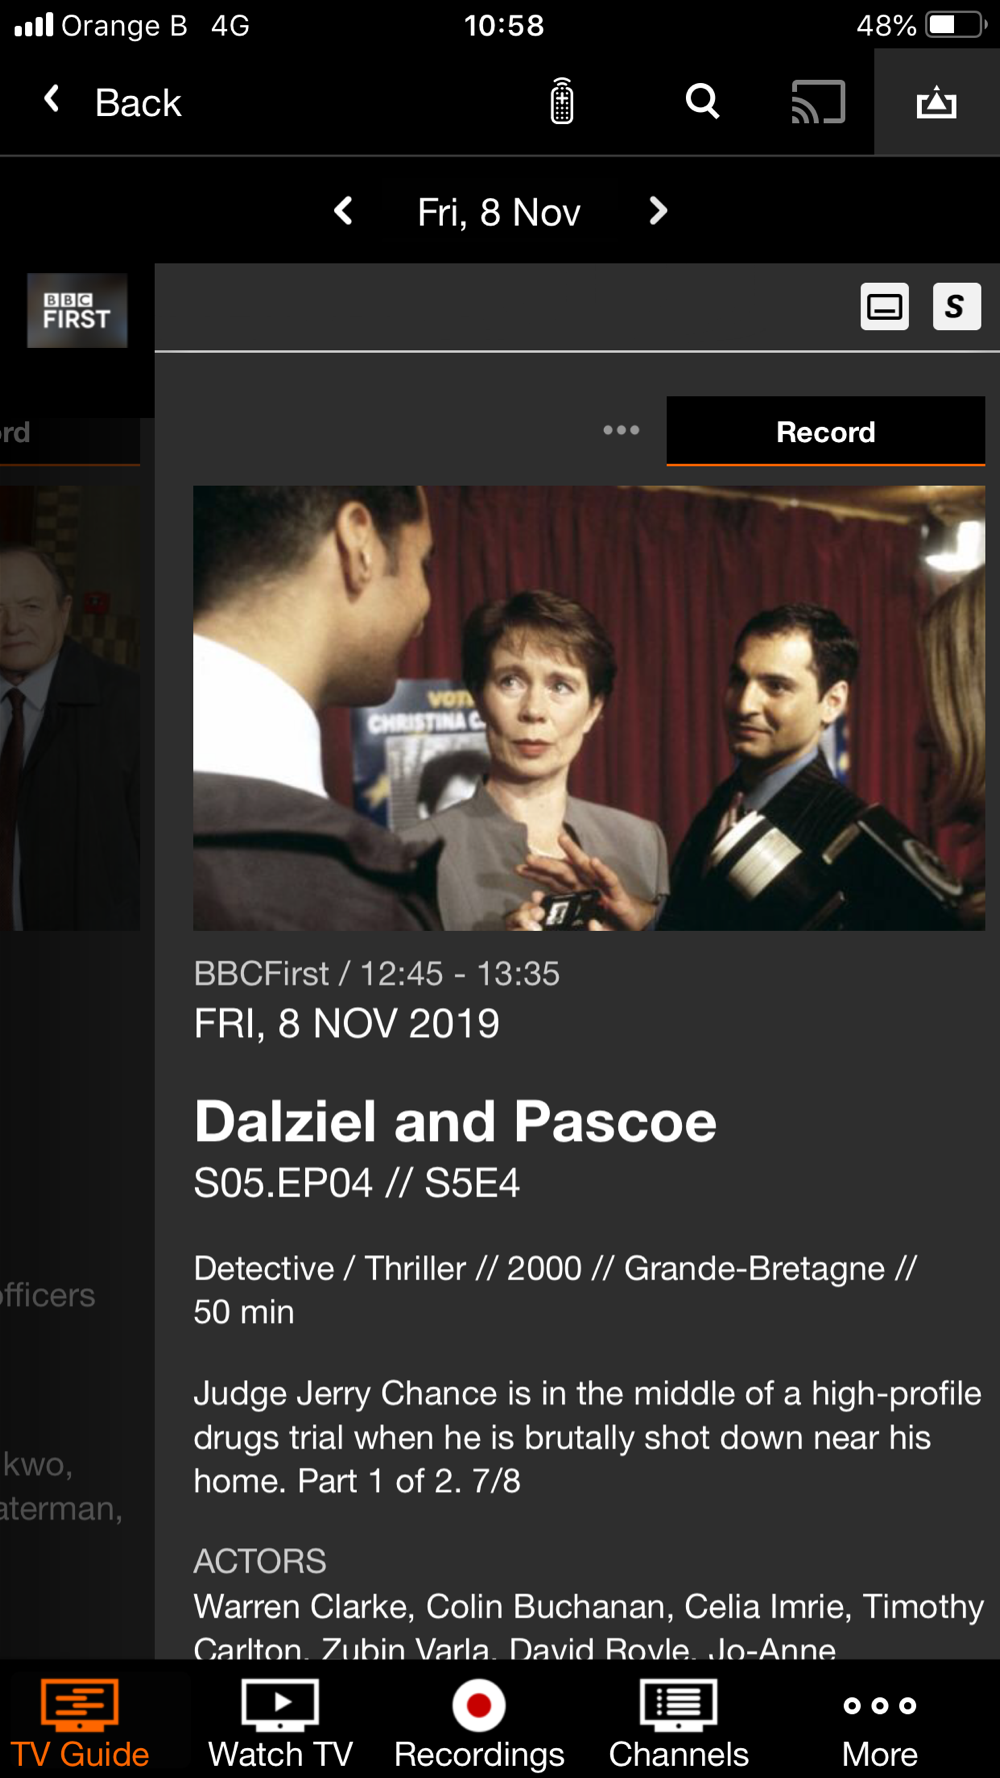Open the More tab
The width and height of the screenshot is (1000, 1778).
[x=880, y=1724]
